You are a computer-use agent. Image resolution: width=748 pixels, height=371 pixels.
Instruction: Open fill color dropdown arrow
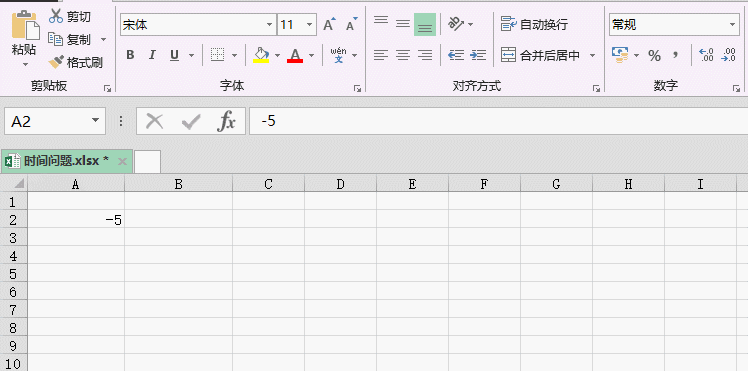pos(277,56)
